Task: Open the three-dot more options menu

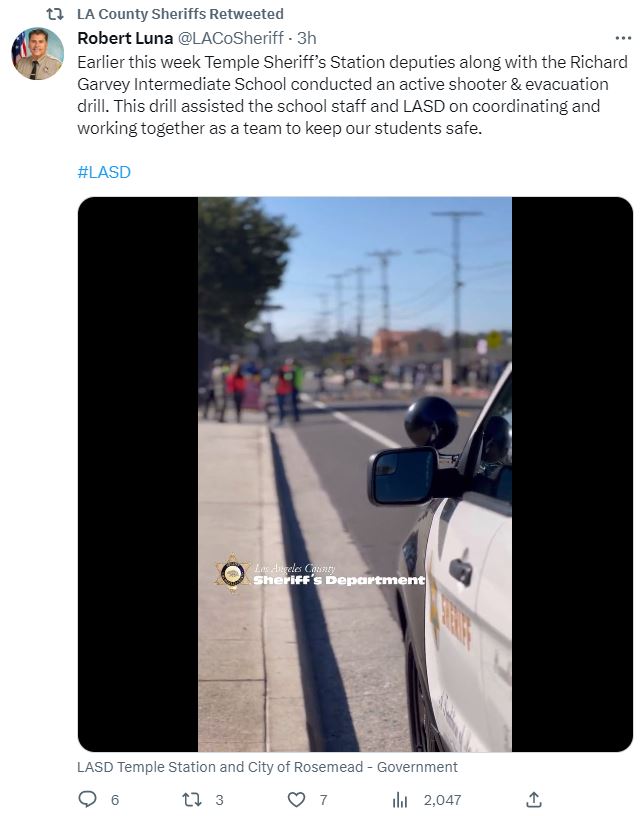Action: (623, 38)
